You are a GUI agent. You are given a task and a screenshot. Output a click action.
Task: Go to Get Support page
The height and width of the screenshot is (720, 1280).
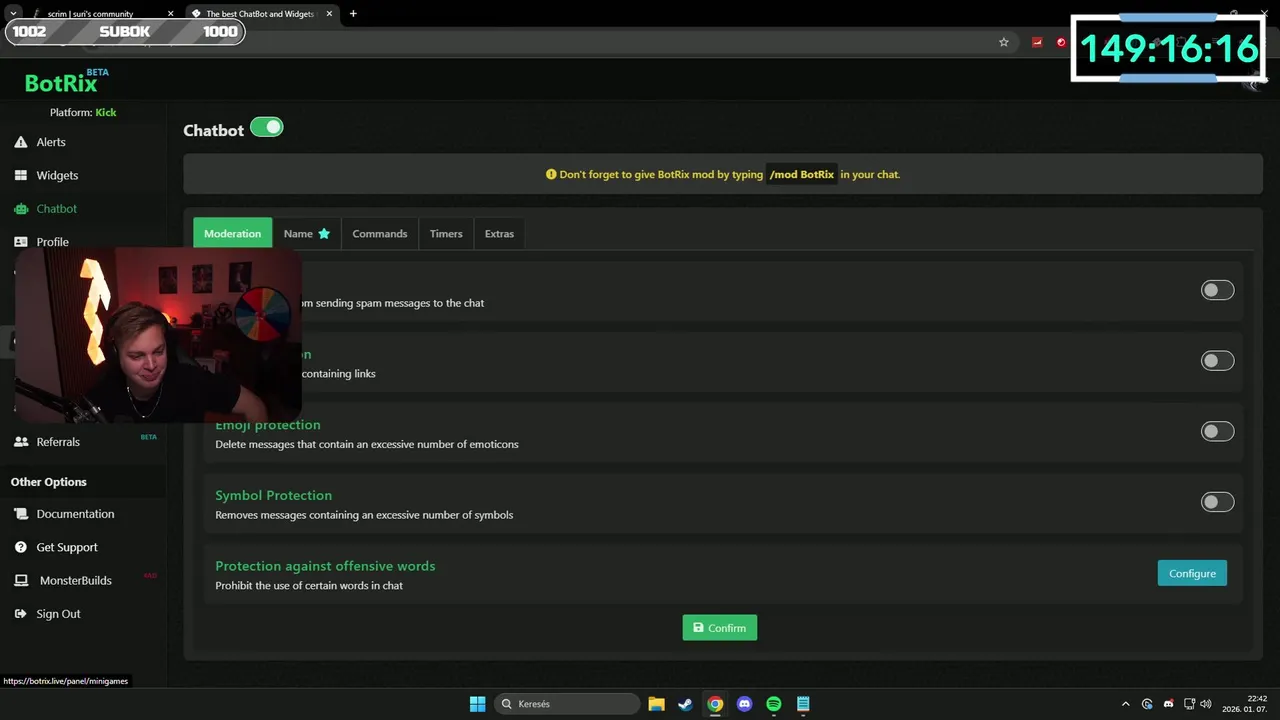click(67, 547)
